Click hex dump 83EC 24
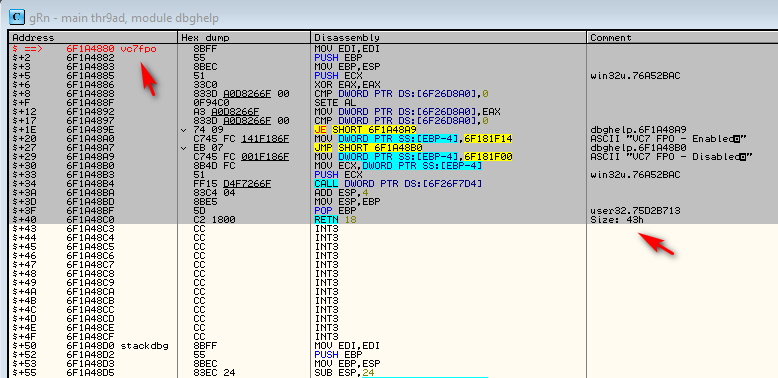The height and width of the screenshot is (378, 778). 214,372
